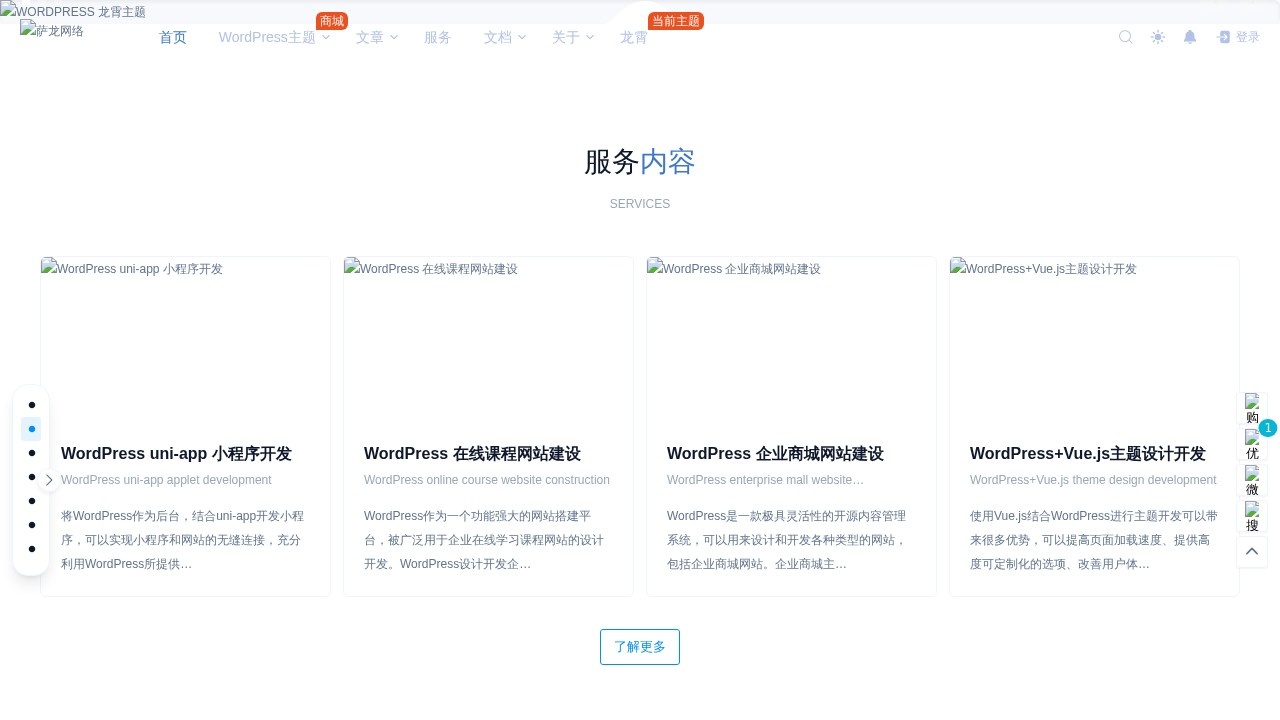The width and height of the screenshot is (1280, 720).
Task: Click the 萨龙网络 logo image
Action: [51, 31]
